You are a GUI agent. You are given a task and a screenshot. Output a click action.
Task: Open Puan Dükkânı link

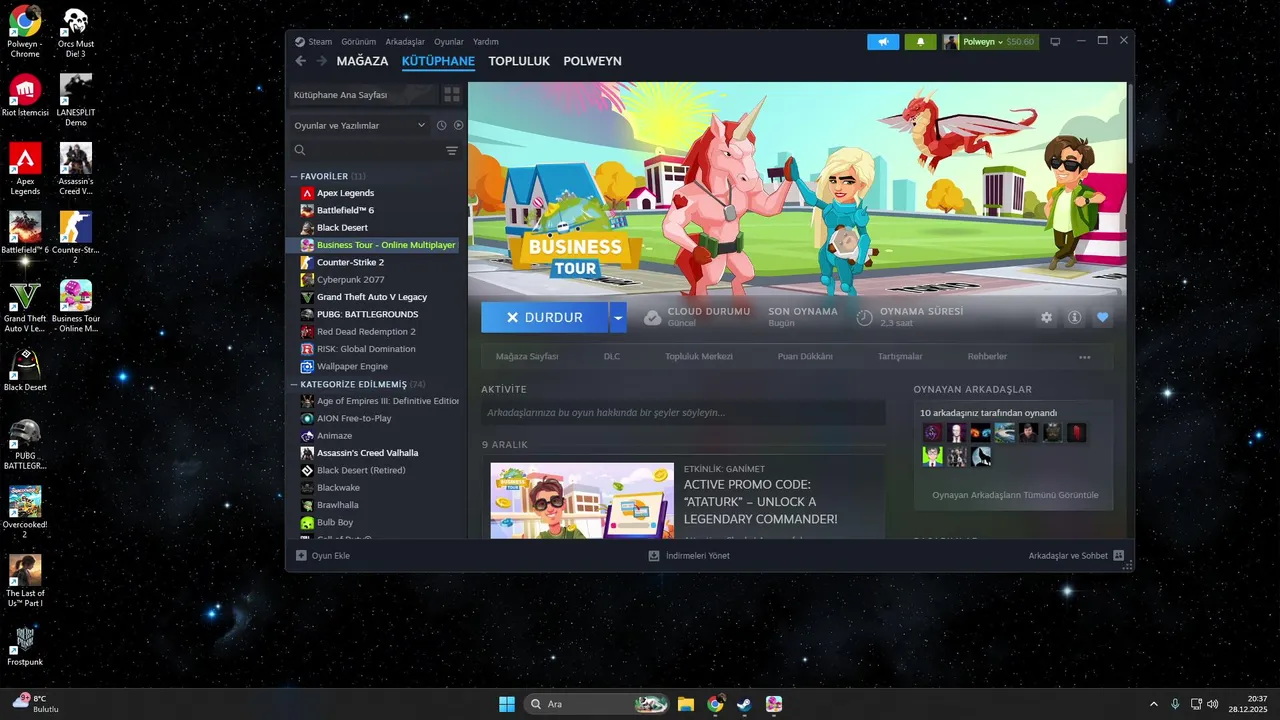(805, 357)
